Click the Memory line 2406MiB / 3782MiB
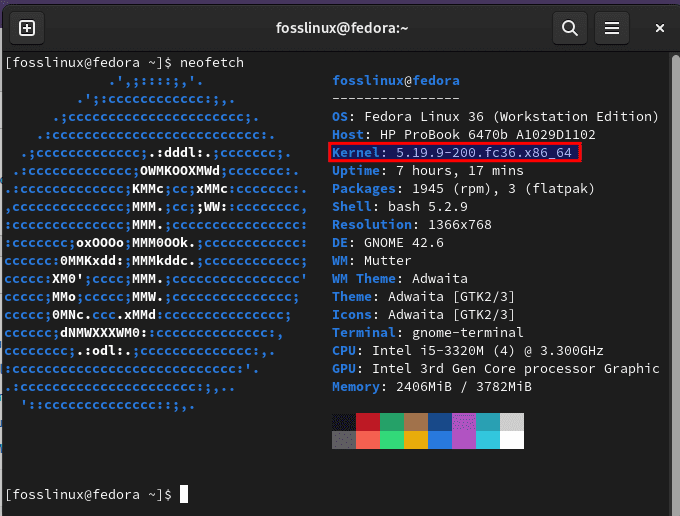The height and width of the screenshot is (516, 680). click(x=432, y=387)
